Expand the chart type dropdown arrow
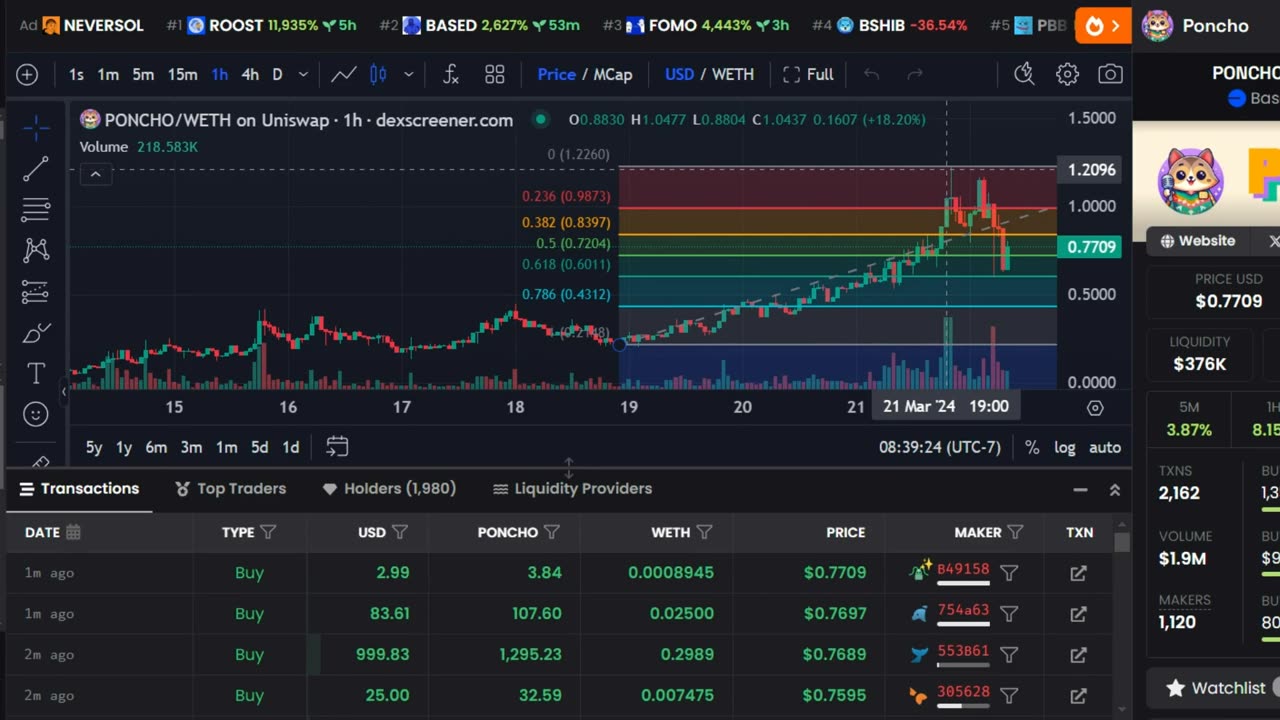 [408, 74]
